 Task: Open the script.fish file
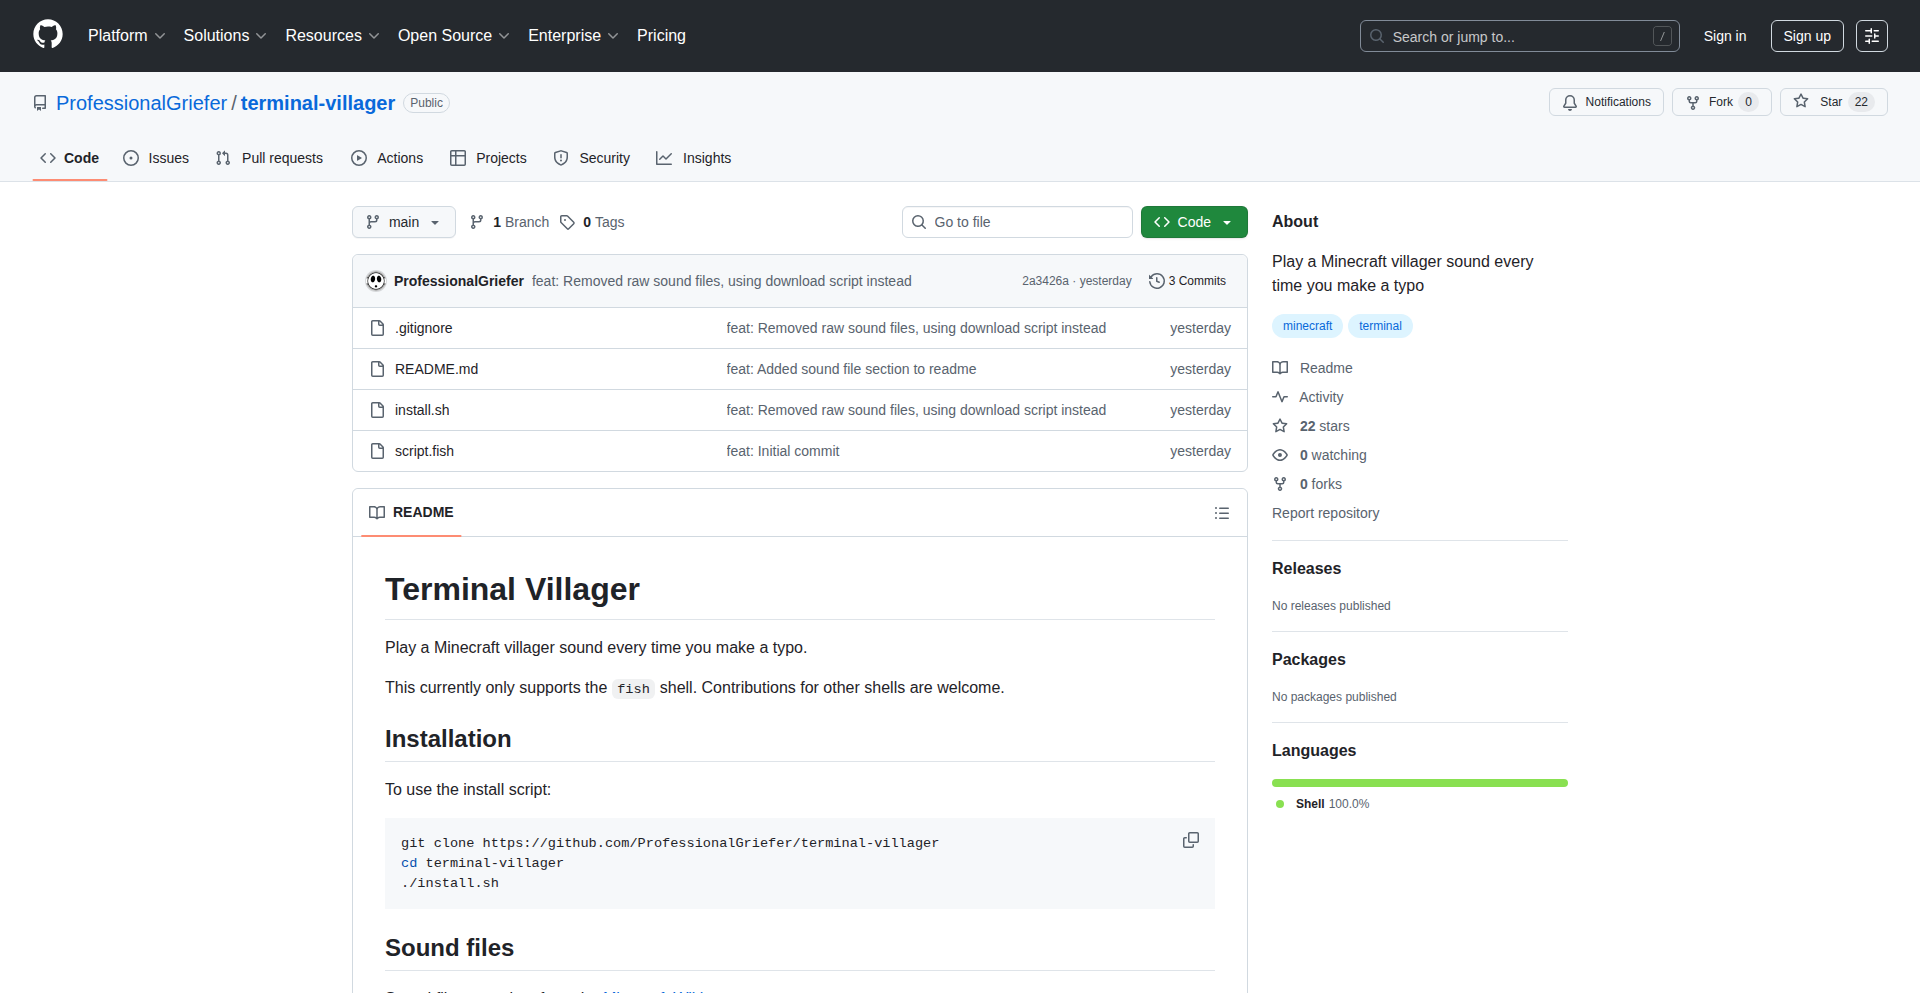click(424, 451)
